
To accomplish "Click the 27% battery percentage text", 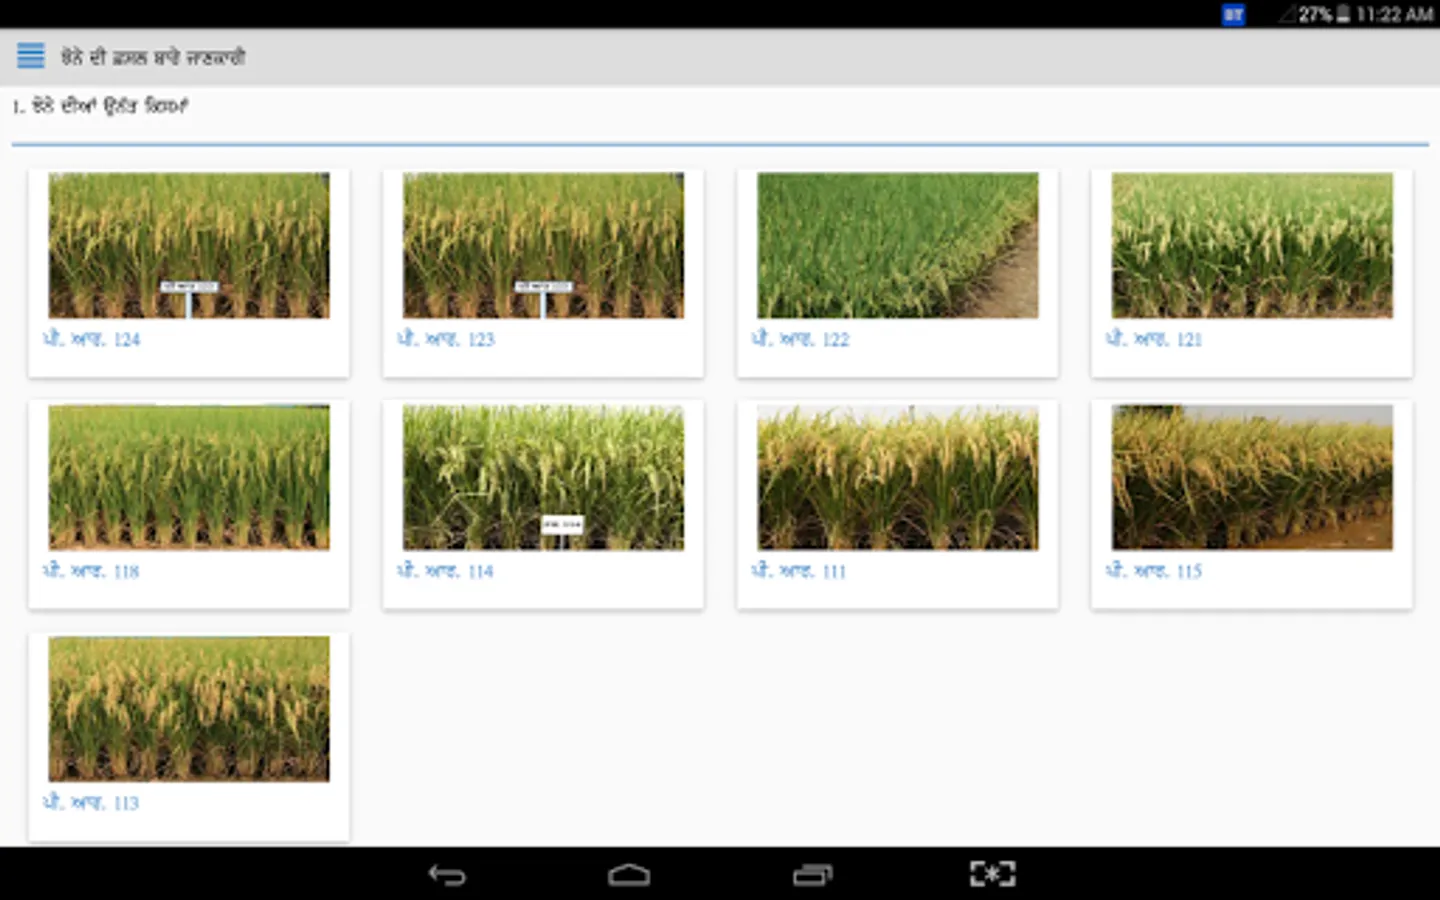I will coord(1315,14).
